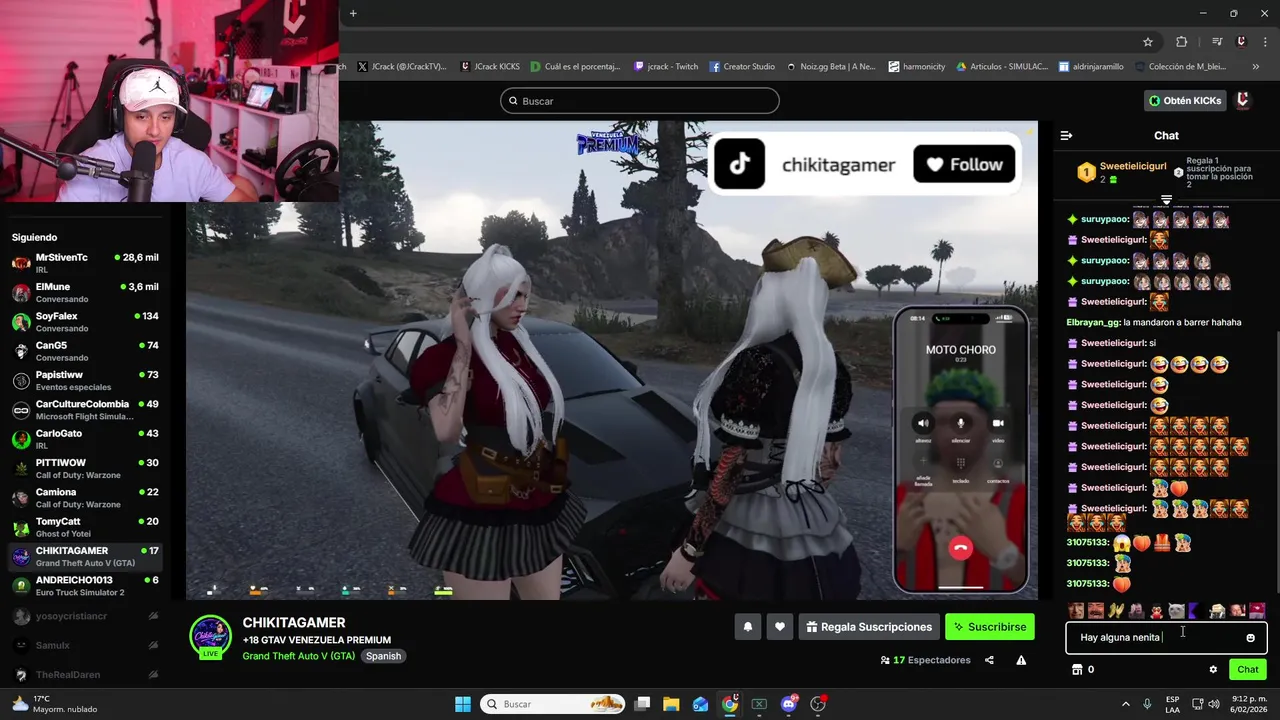1280x720 pixels.
Task: Open JCrack (@JCrackTV) X bookmark
Action: point(402,67)
